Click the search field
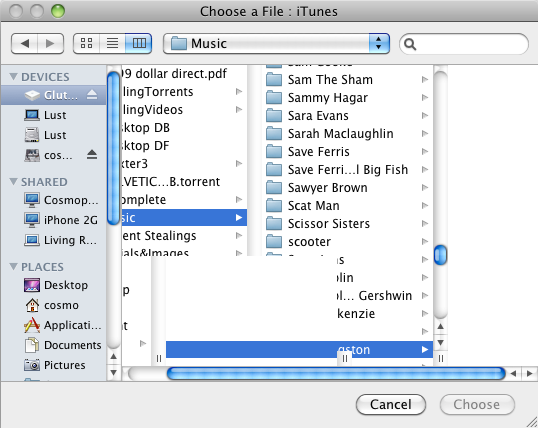This screenshot has width=538, height=428. [x=464, y=44]
